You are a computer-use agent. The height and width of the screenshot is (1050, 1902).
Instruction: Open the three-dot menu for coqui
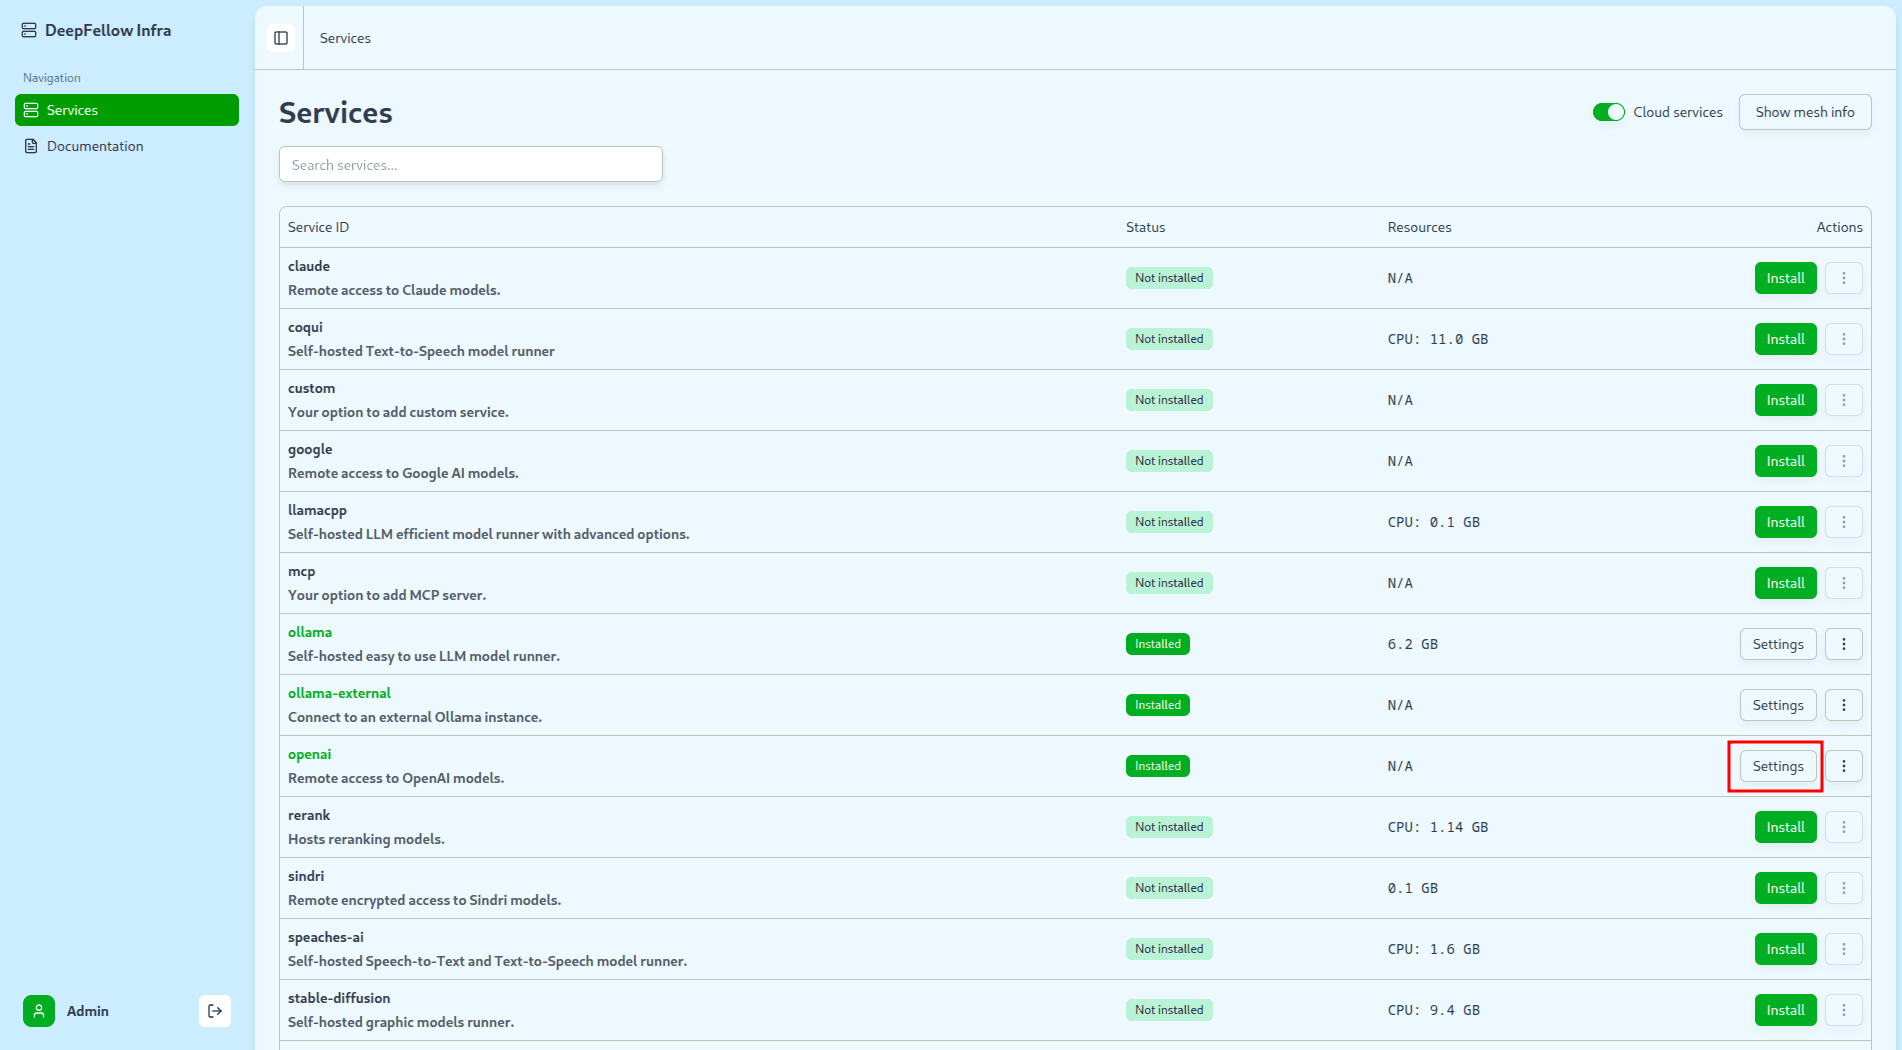click(x=1844, y=339)
